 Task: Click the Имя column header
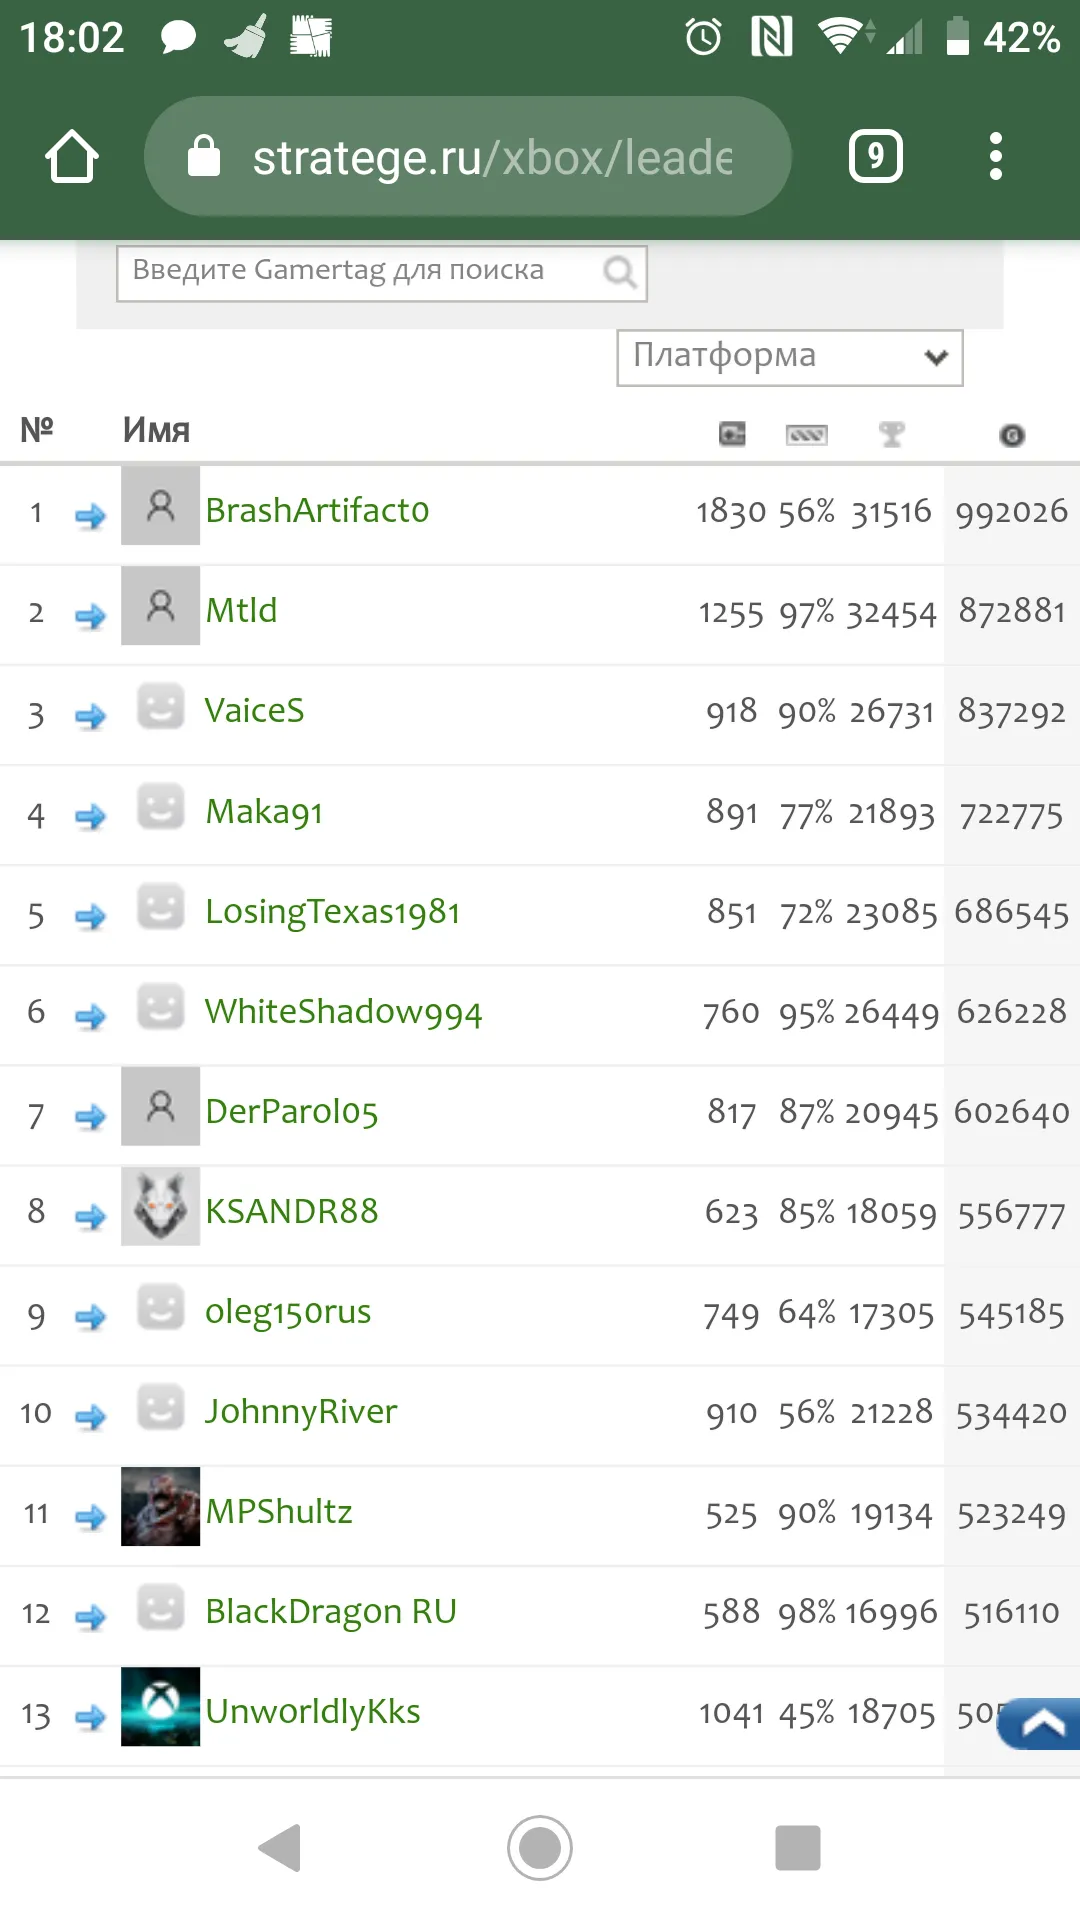pos(156,430)
